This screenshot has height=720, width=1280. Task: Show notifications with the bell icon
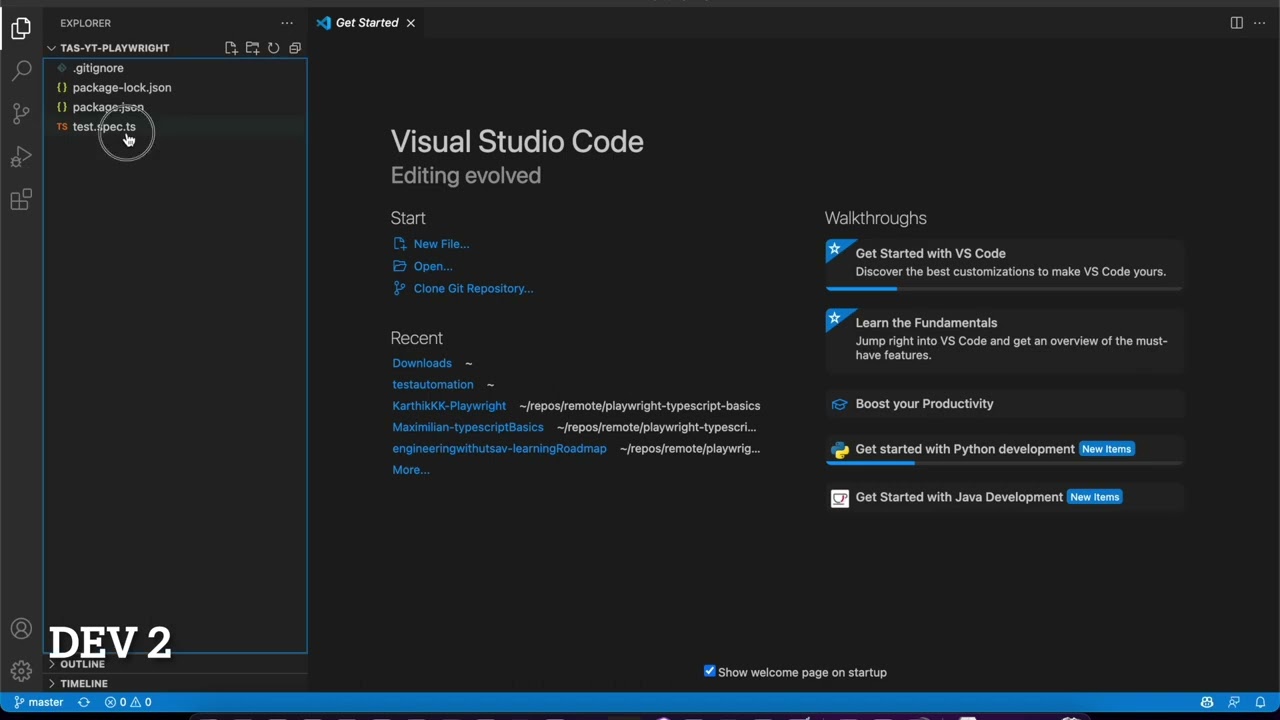click(x=1261, y=702)
